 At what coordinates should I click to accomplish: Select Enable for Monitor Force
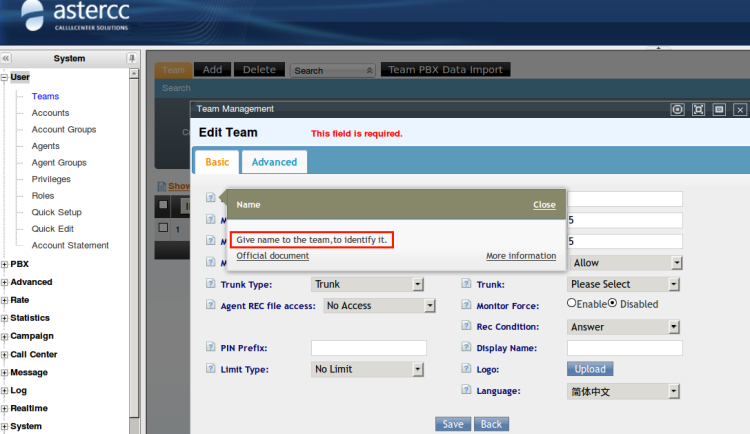pos(572,303)
